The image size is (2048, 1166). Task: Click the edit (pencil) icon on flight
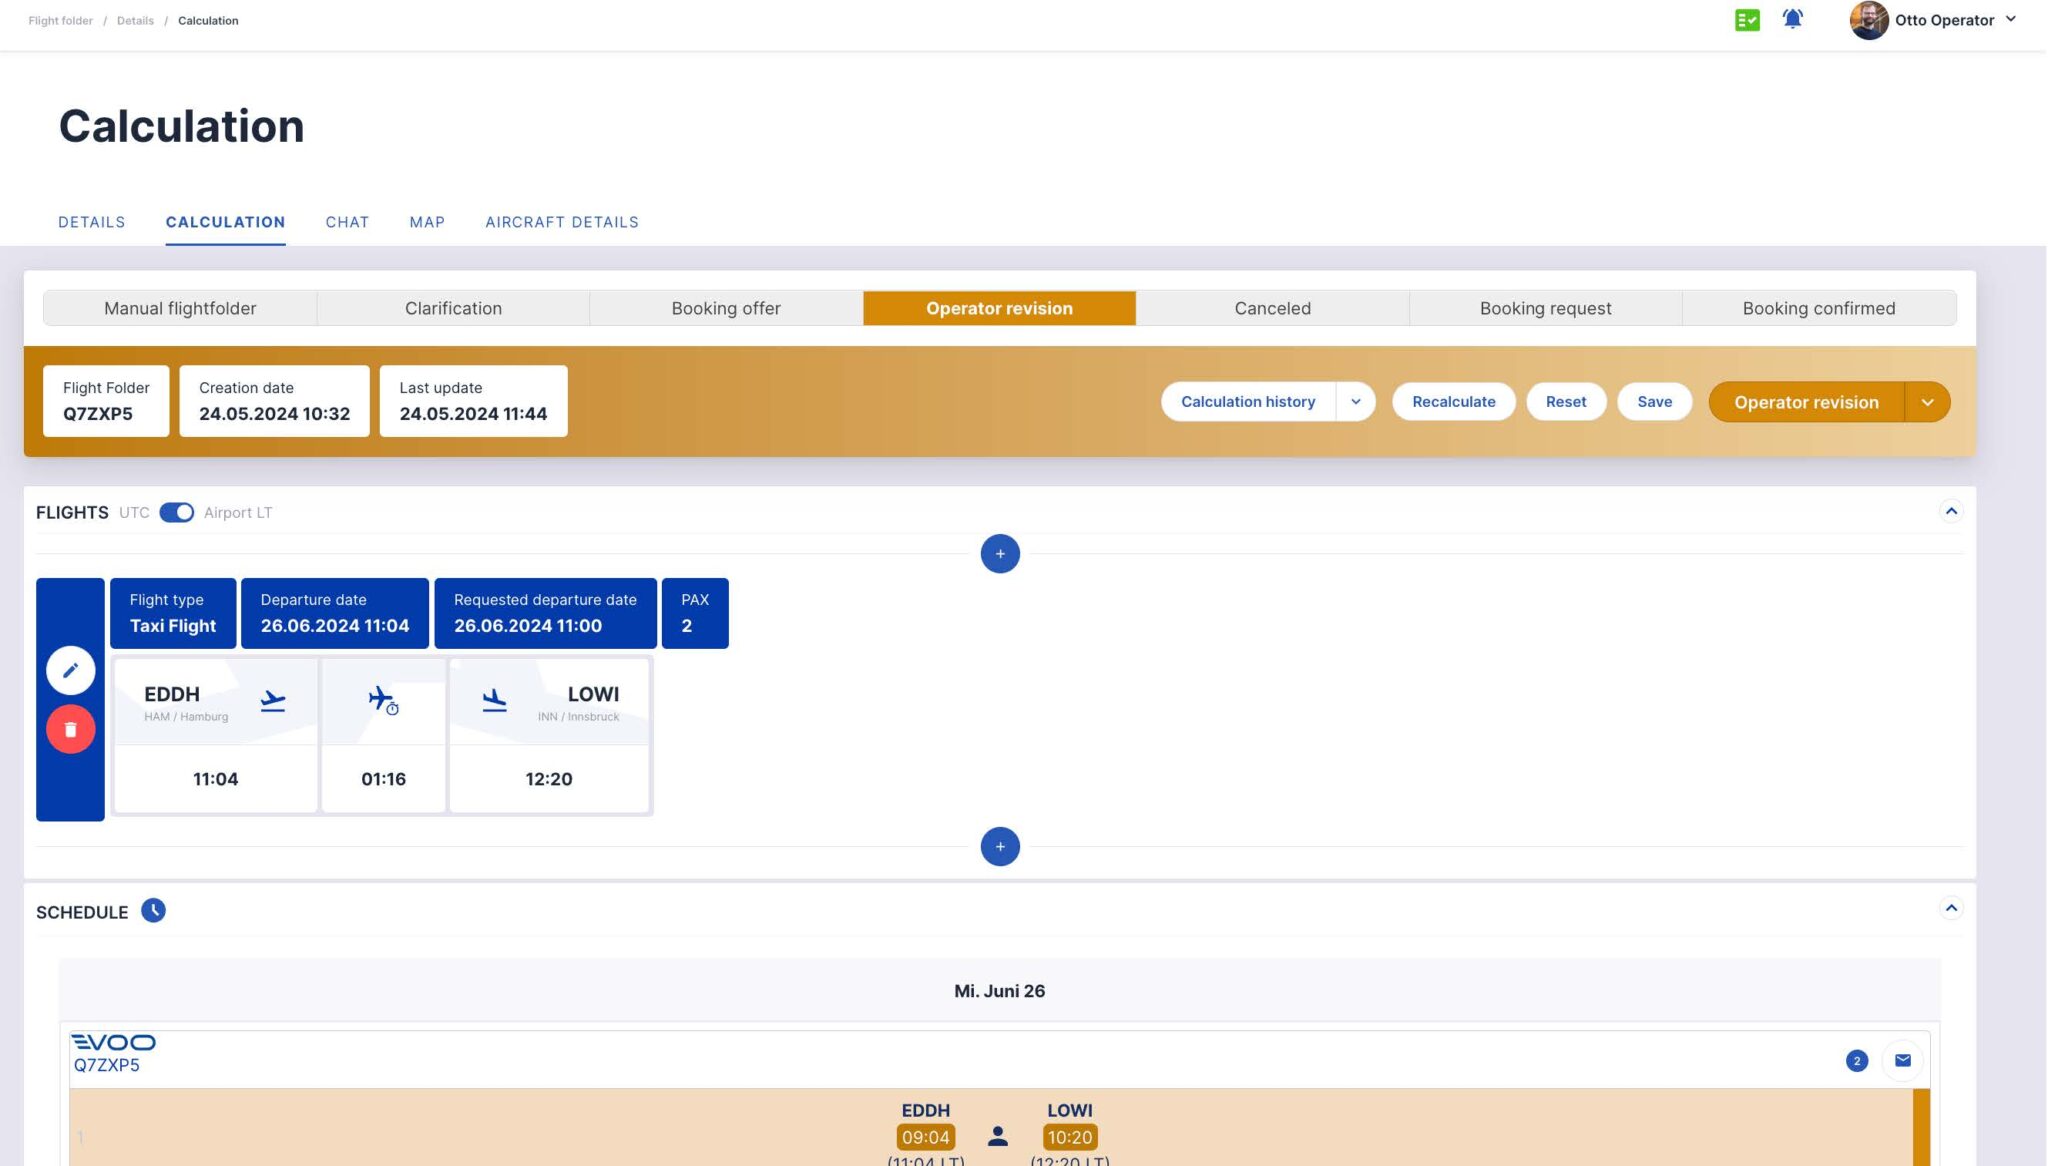[x=70, y=670]
